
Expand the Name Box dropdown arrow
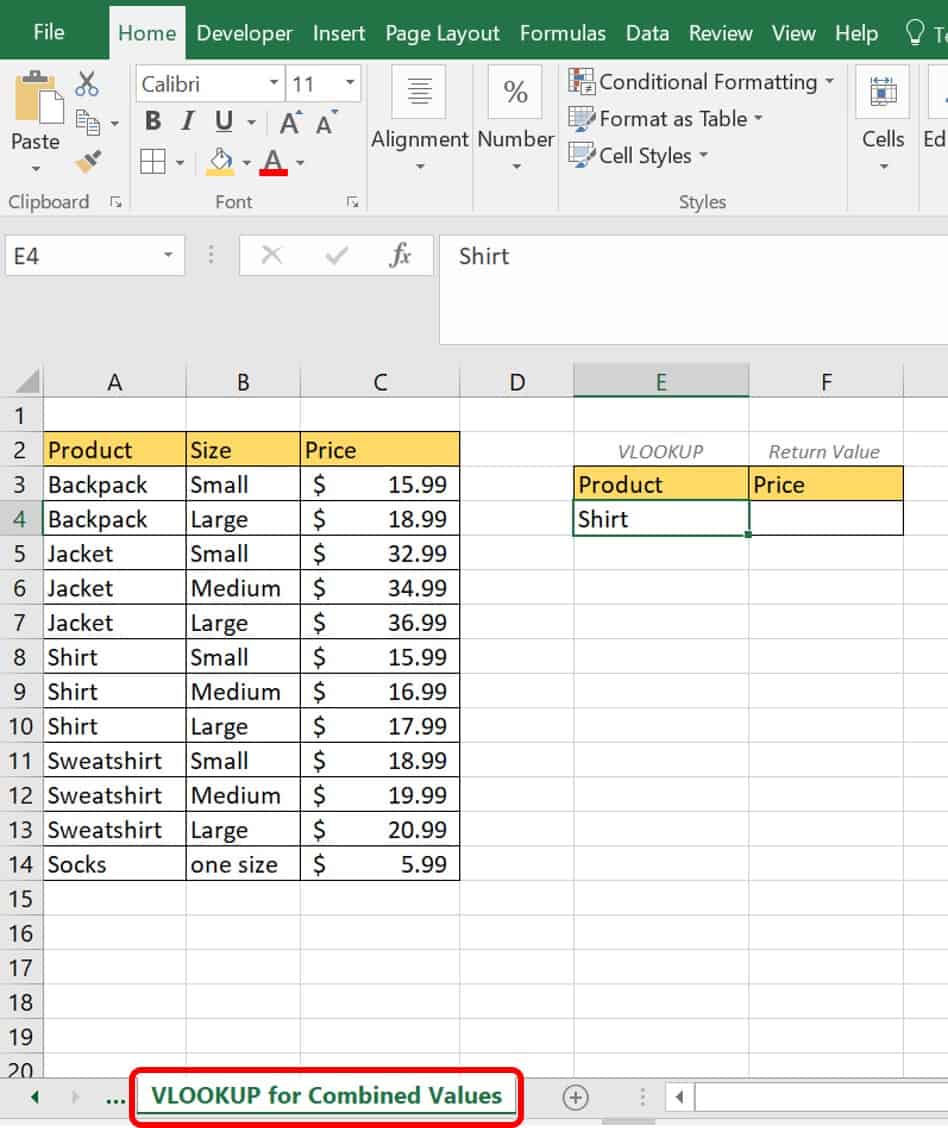click(x=168, y=256)
